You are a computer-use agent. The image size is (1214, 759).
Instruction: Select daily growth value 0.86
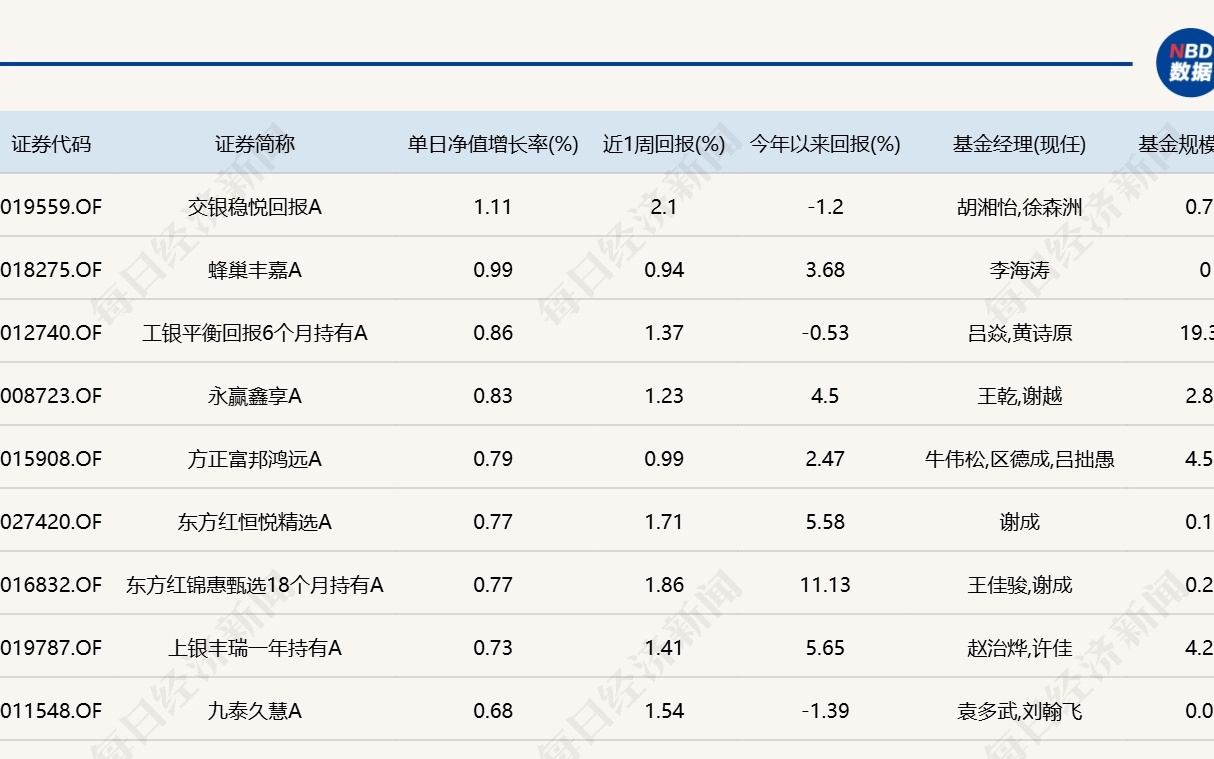(x=493, y=333)
